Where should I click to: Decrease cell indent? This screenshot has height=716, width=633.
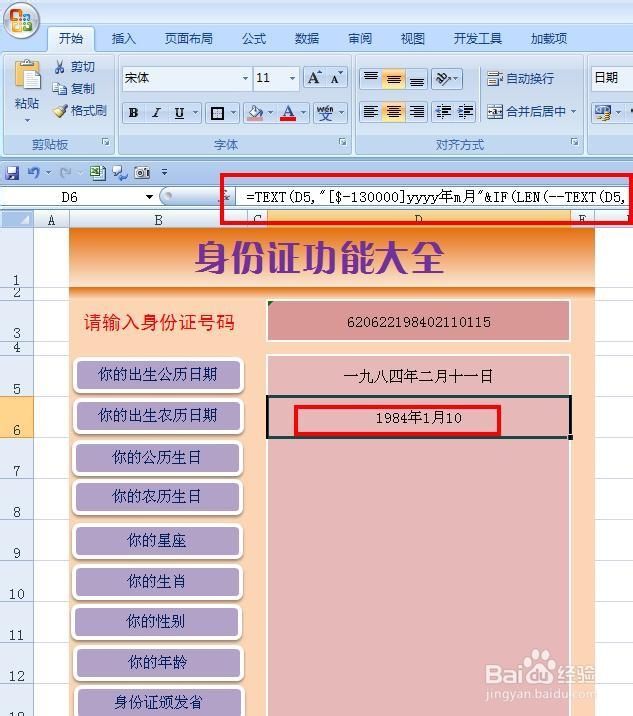tap(443, 112)
